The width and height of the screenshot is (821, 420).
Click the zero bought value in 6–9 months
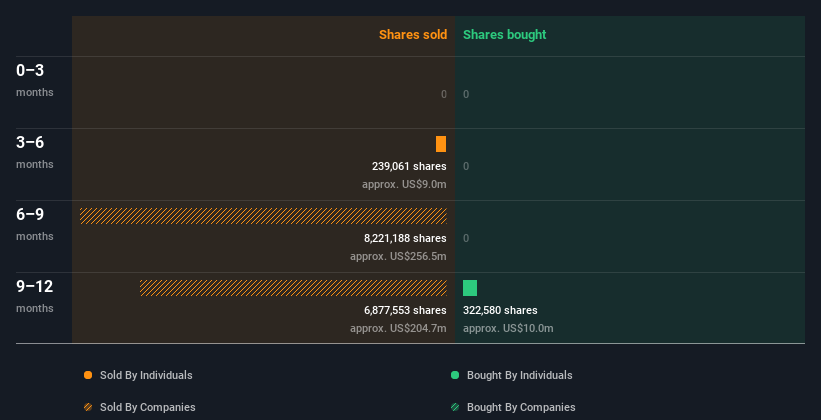[466, 238]
